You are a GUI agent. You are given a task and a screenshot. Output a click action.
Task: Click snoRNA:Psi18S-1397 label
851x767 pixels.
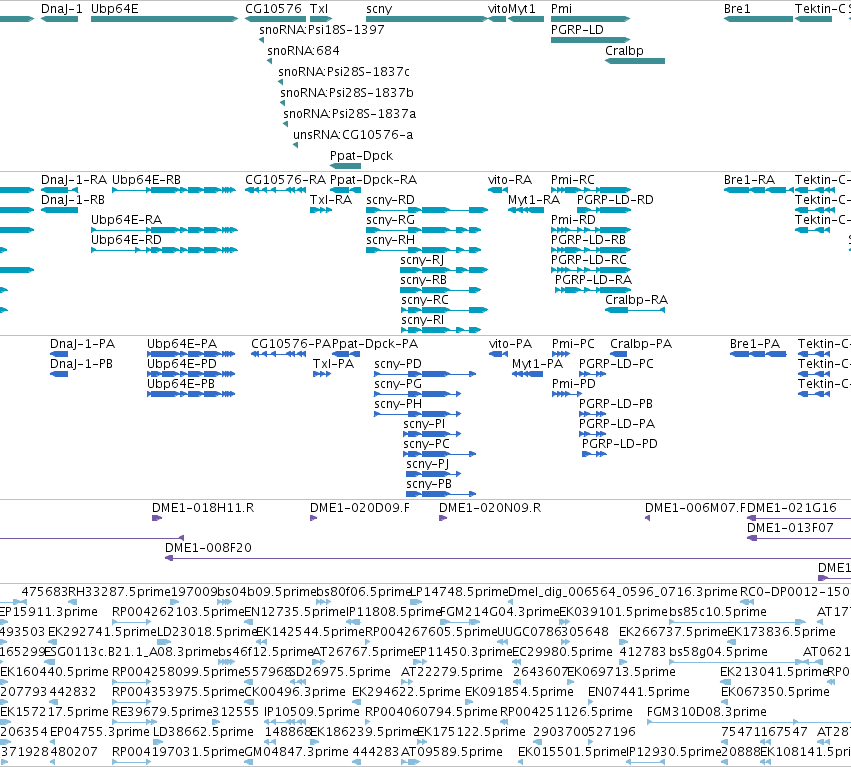coord(322,30)
